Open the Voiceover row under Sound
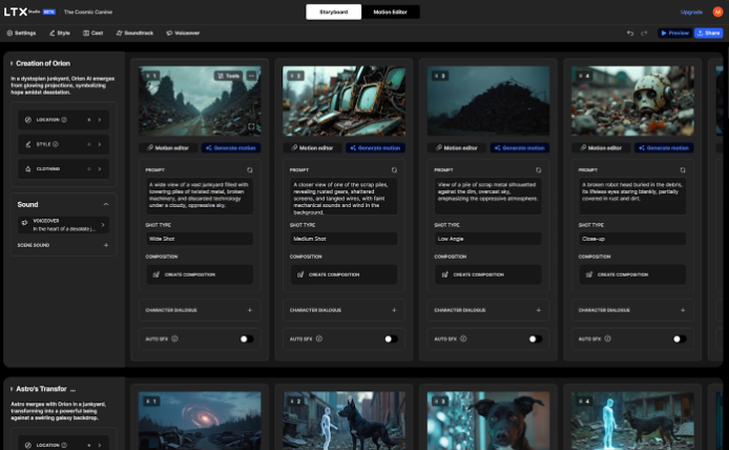Viewport: 729px width, 450px height. [x=64, y=225]
